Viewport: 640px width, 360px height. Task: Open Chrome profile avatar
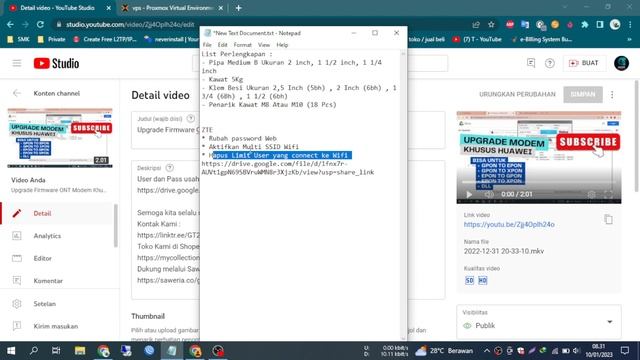click(615, 24)
